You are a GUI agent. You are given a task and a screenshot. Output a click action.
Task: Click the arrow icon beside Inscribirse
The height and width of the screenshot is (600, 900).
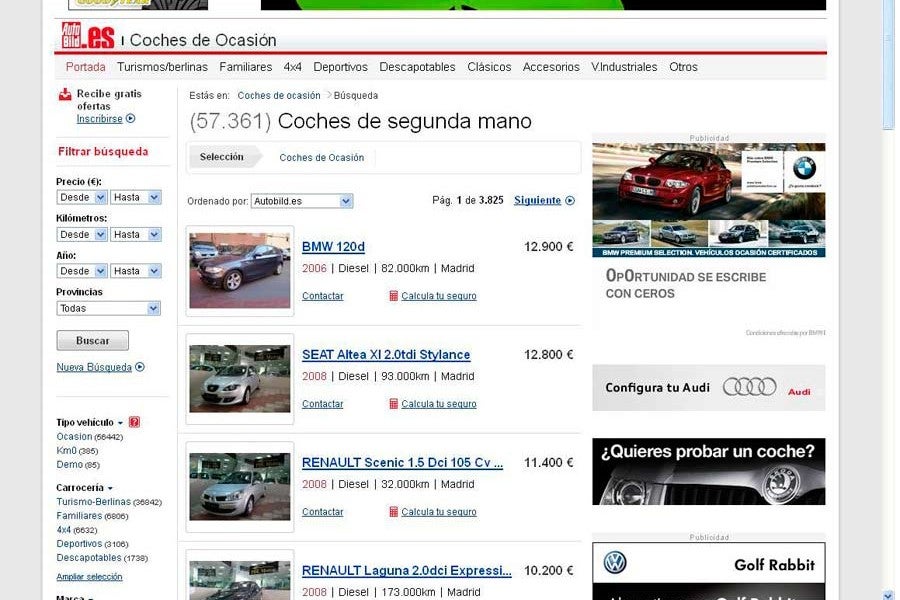[130, 119]
